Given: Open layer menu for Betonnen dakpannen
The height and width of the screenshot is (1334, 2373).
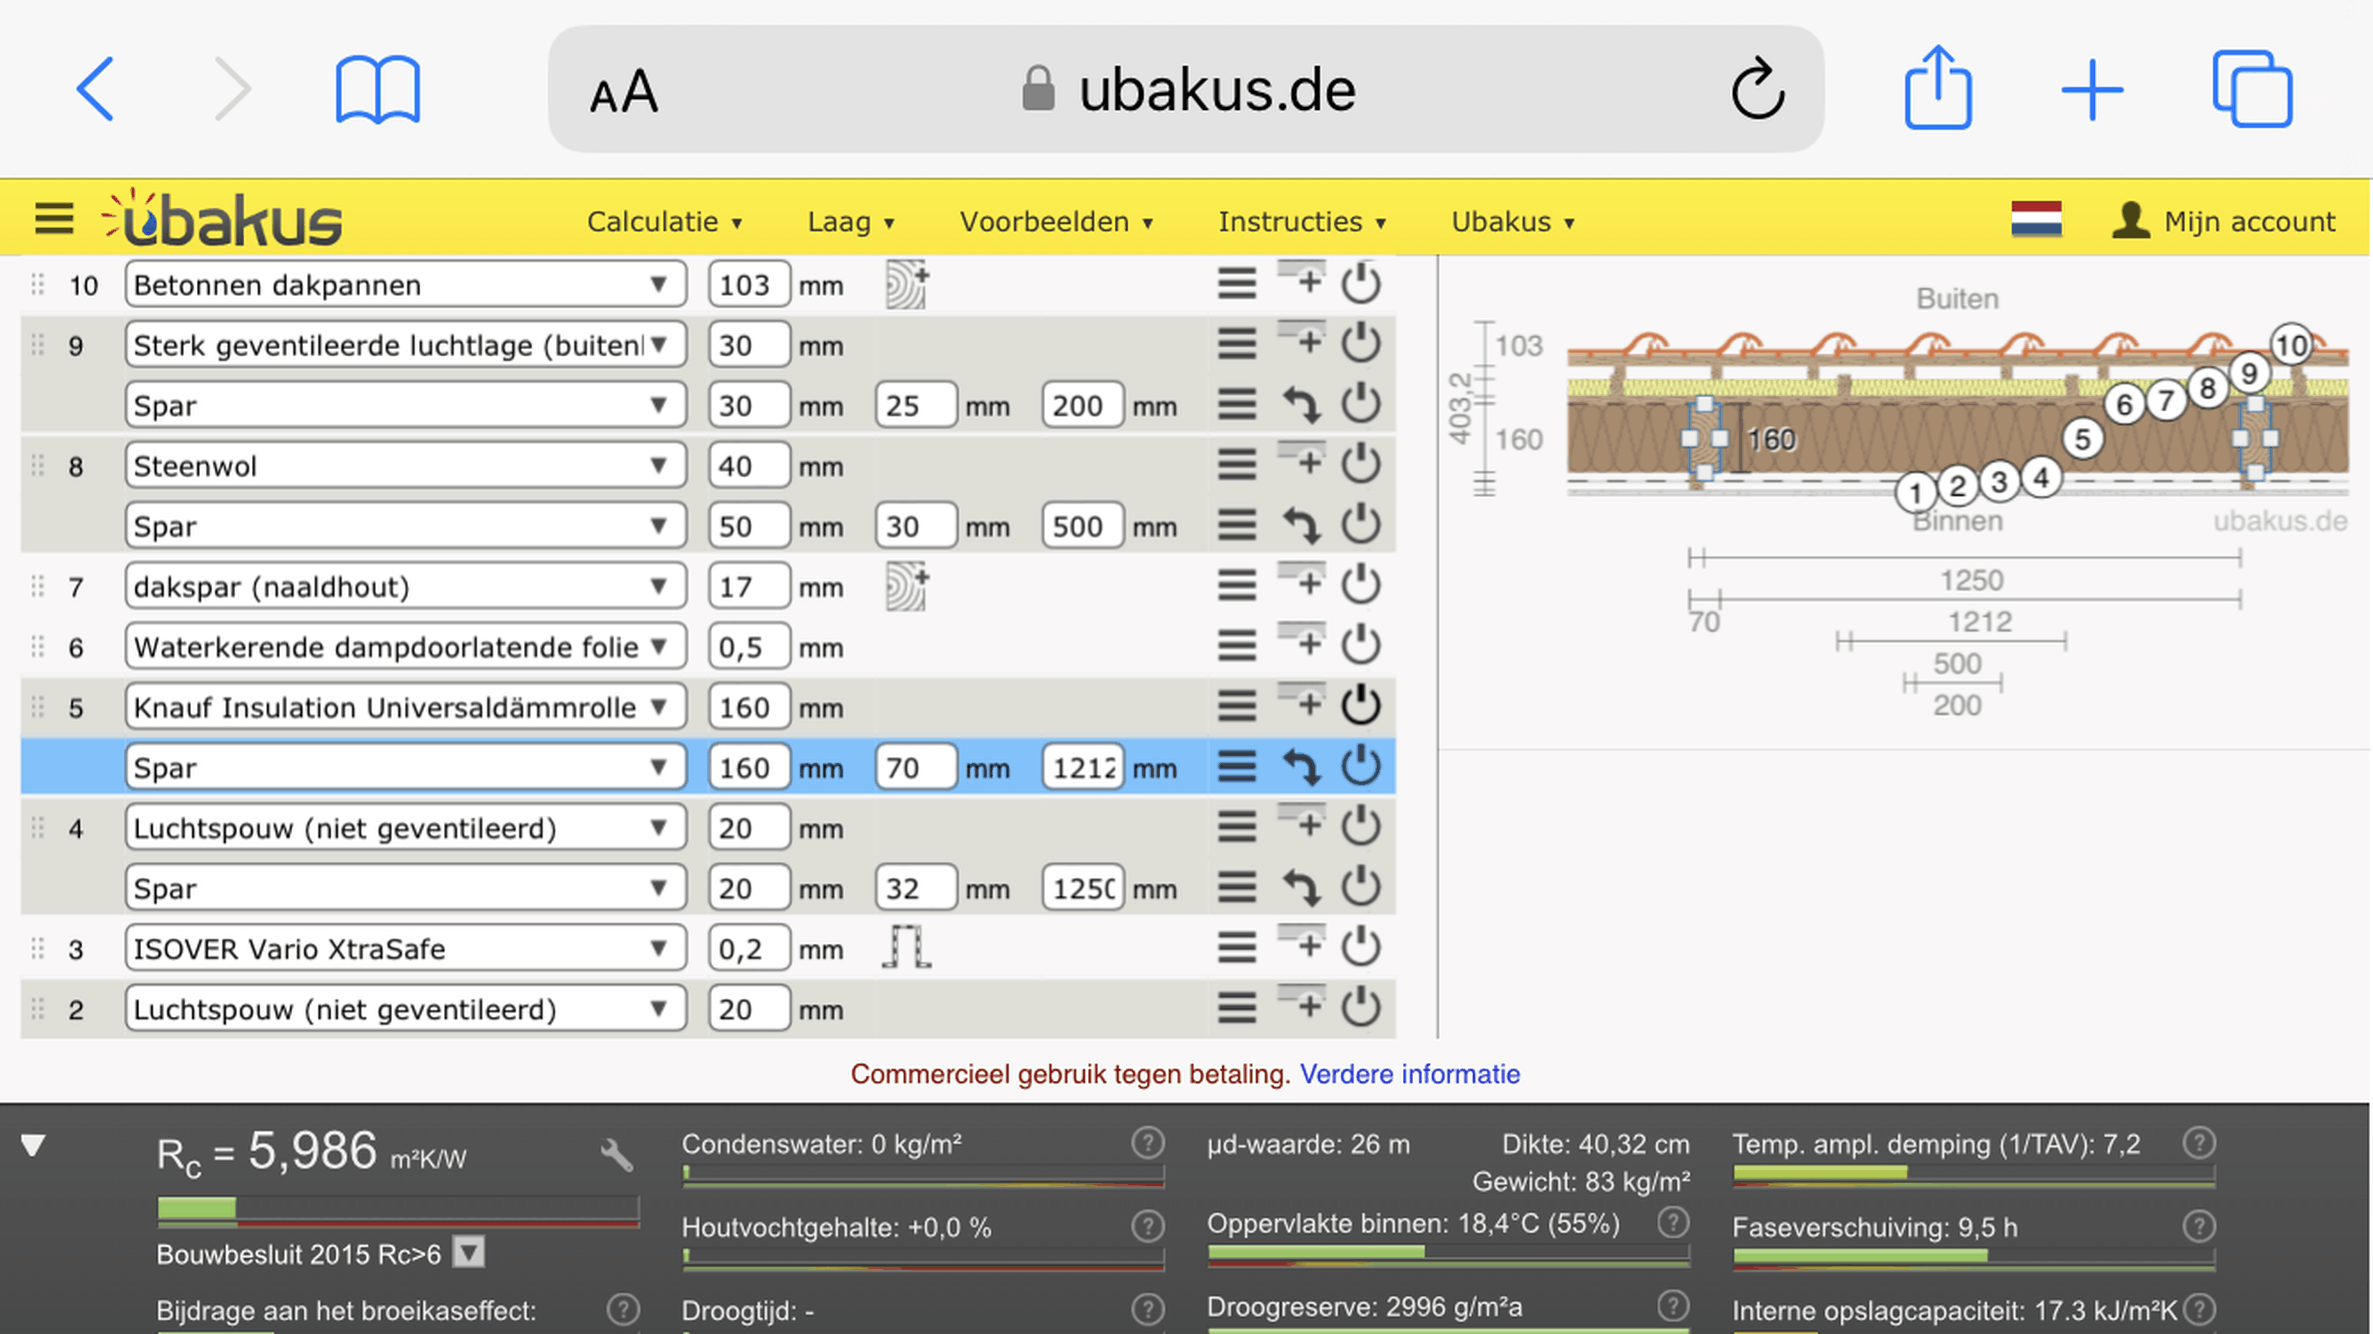Looking at the screenshot, I should (1237, 284).
